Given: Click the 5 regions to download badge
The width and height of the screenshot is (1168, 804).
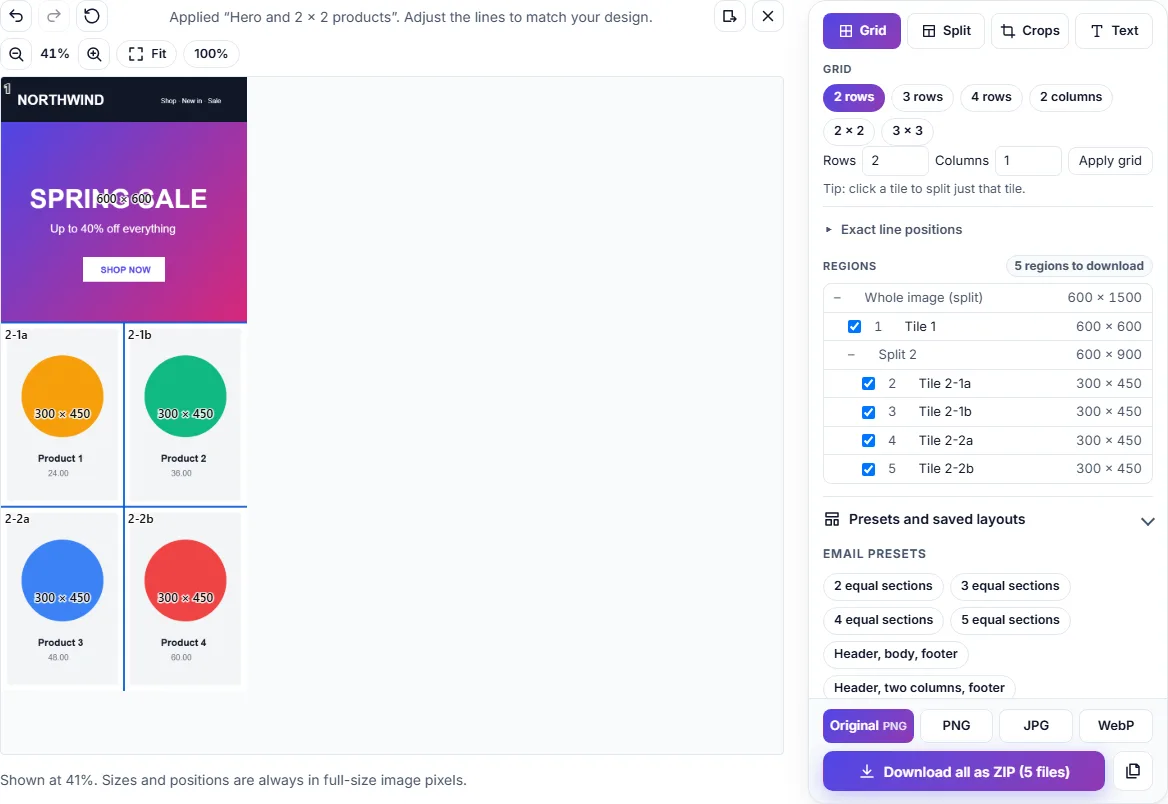Looking at the screenshot, I should 1079,266.
